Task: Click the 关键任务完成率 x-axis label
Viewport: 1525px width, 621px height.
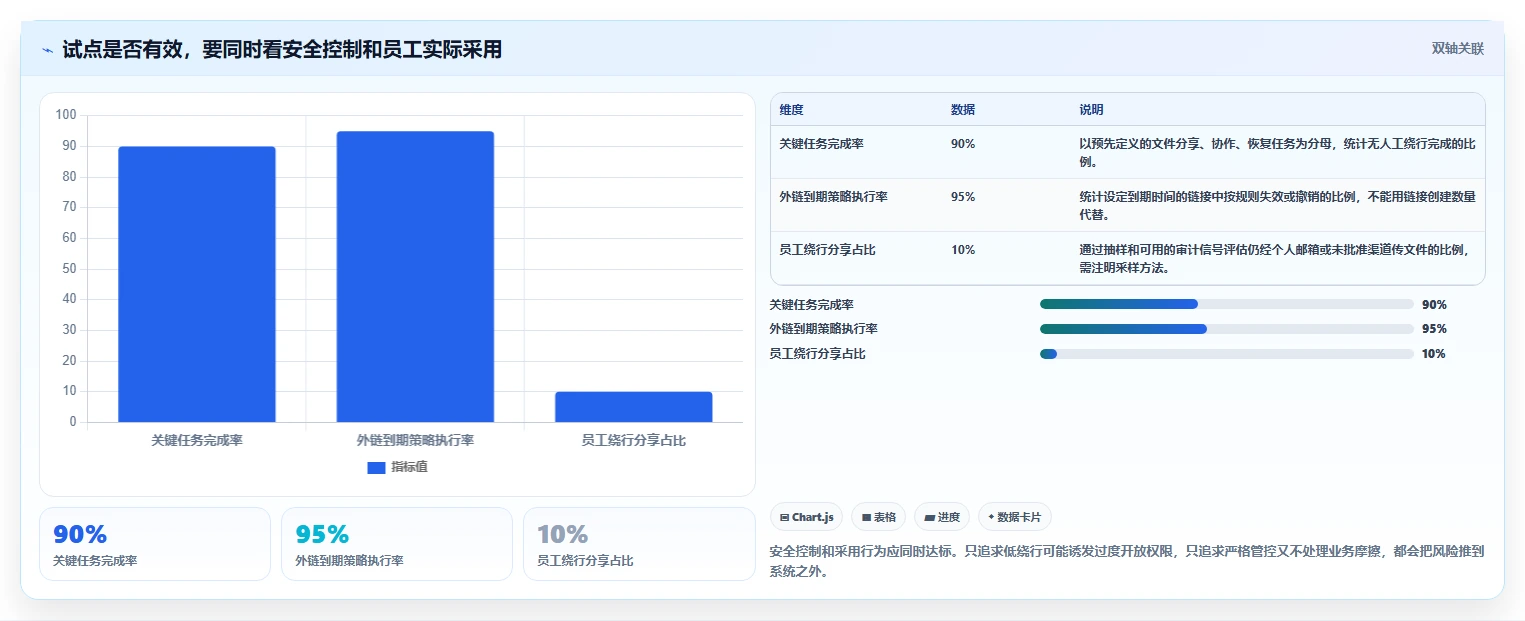Action: pyautogui.click(x=197, y=440)
